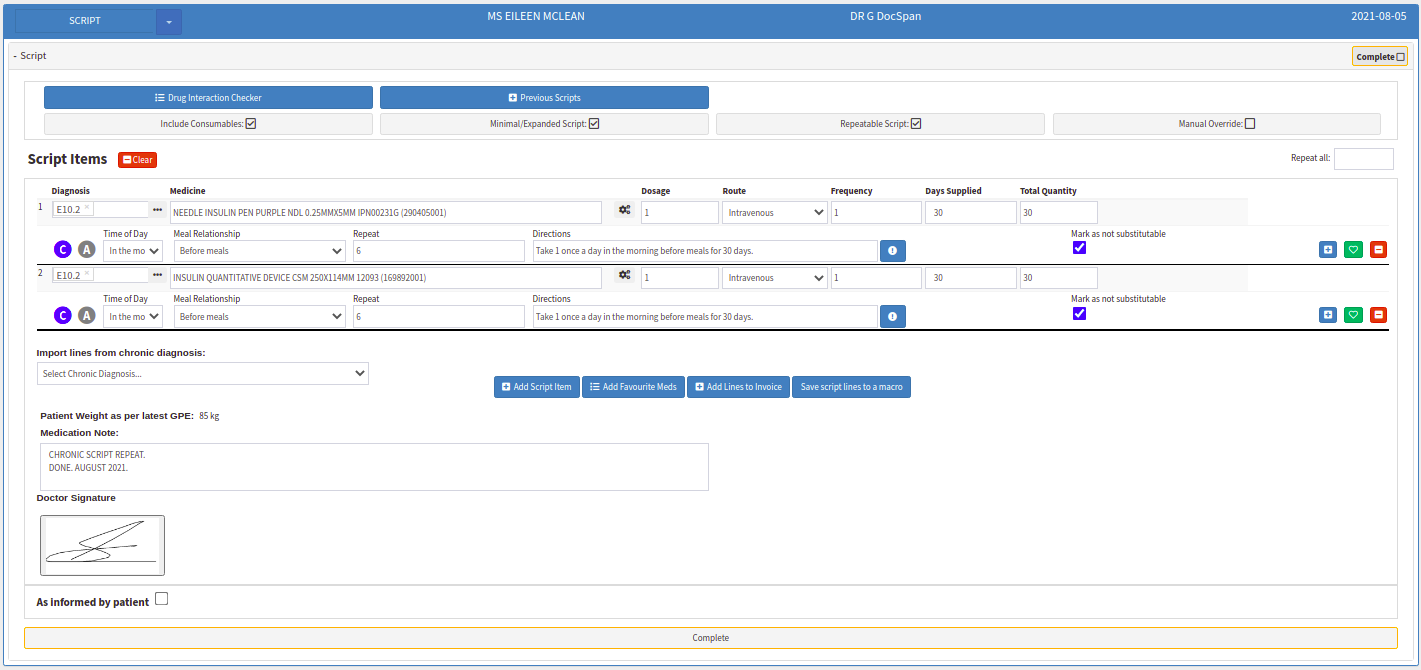Open the SCRIPT menu dropdown arrow
The image size is (1421, 670).
(x=169, y=21)
